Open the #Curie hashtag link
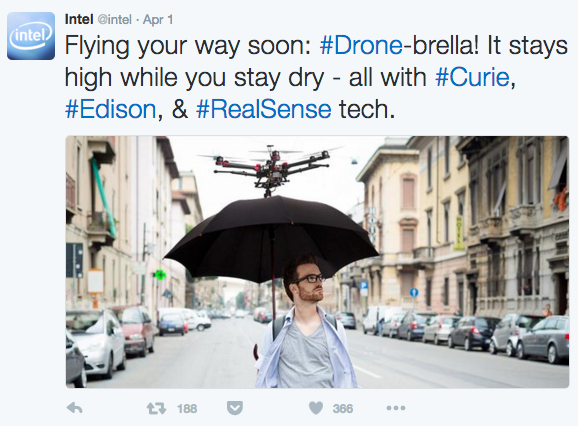Viewport: 578px width, 426px height. 473,78
